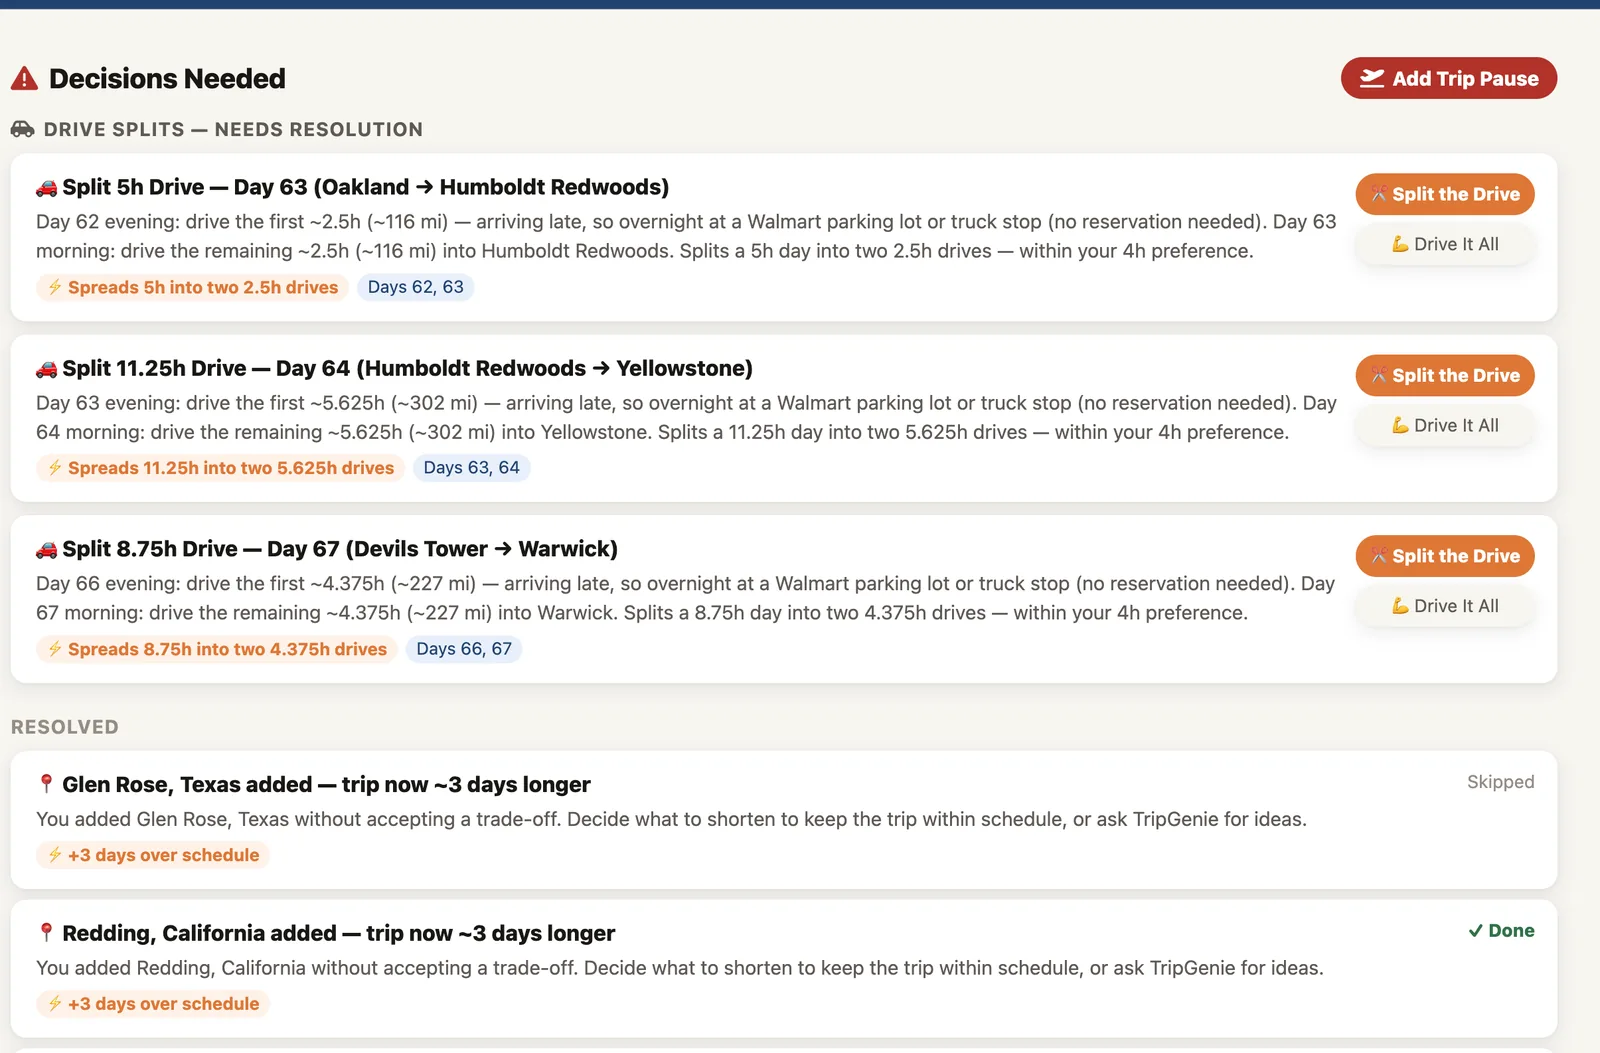Split the Drive for Oakland to Humboldt Redwoods
This screenshot has width=1600, height=1053.
coord(1445,194)
